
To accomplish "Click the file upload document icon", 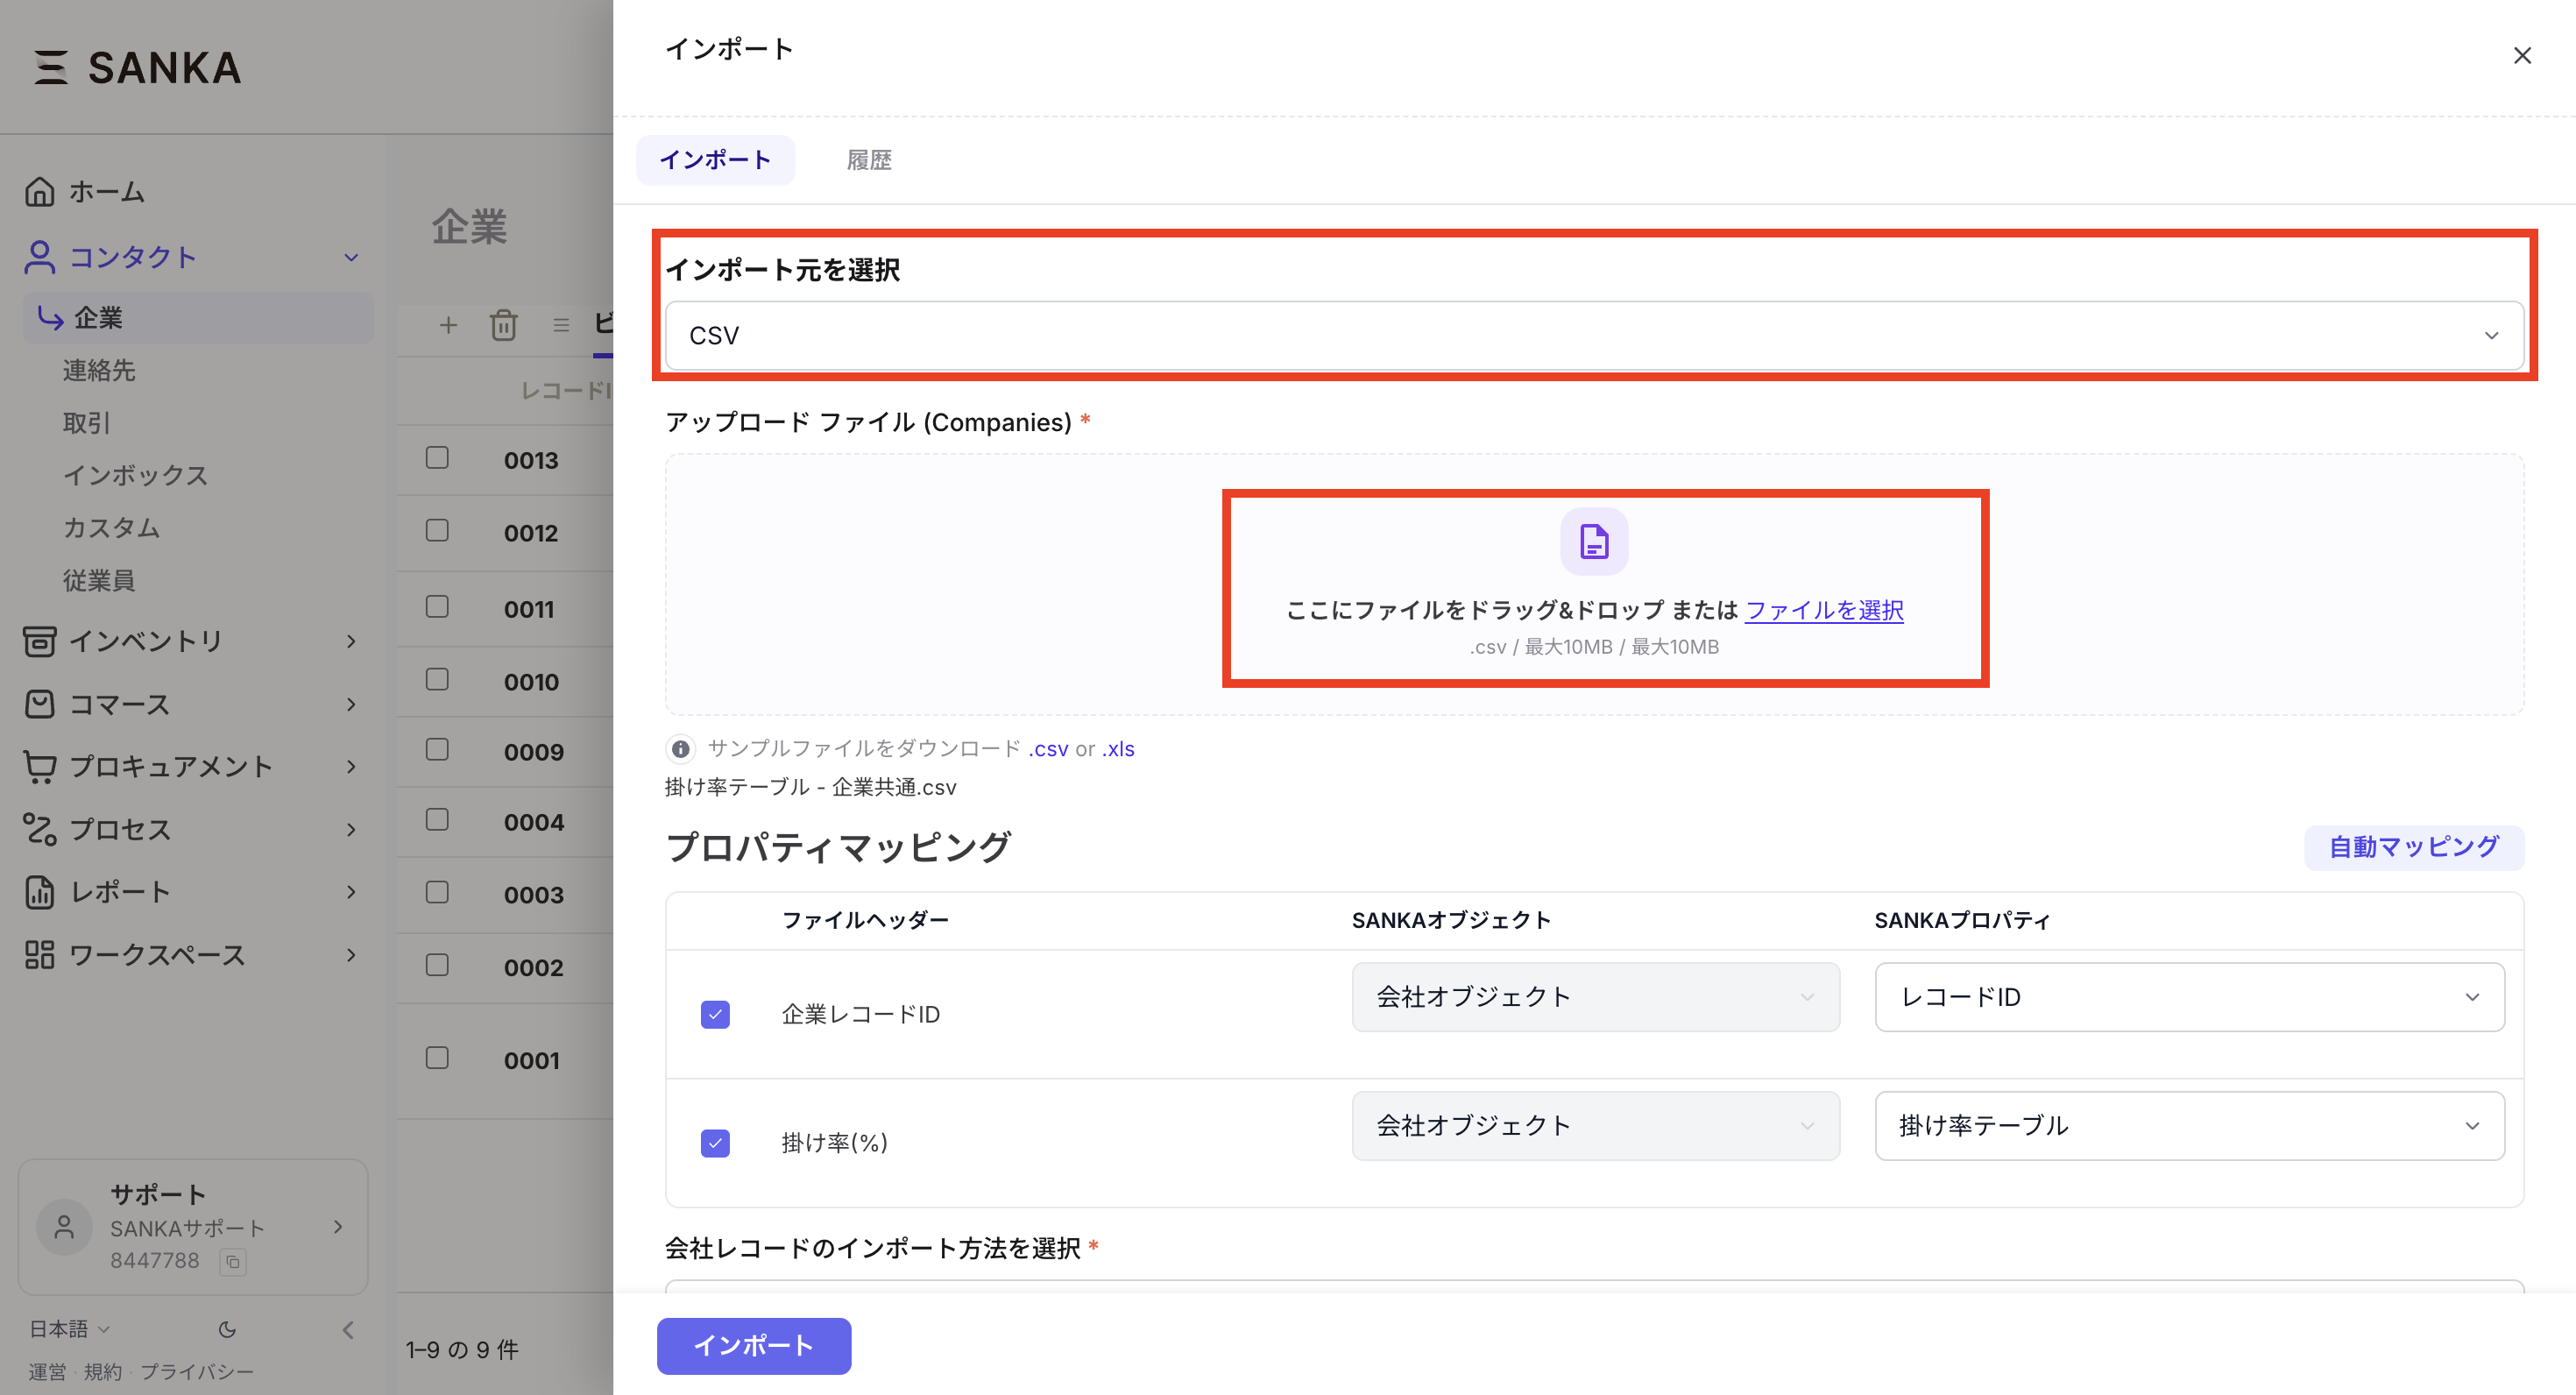I will [1594, 542].
